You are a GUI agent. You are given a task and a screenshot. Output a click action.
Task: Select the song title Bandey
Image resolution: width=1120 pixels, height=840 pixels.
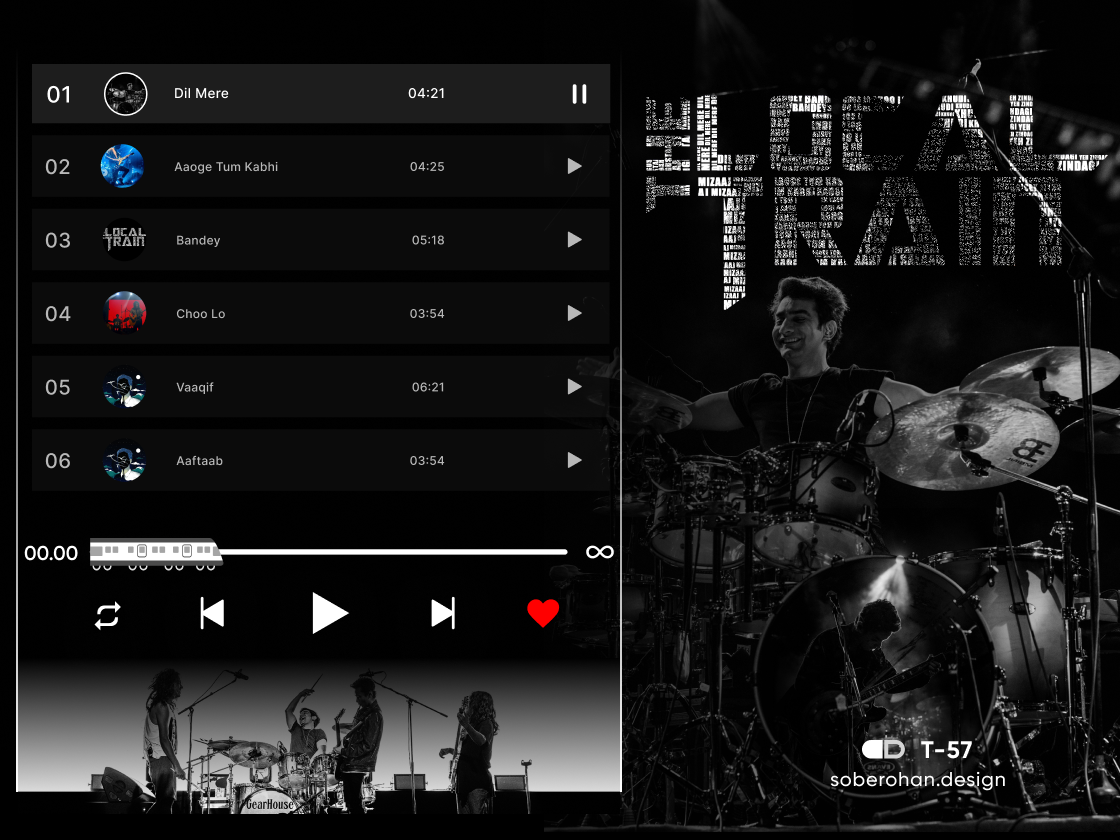tap(198, 240)
